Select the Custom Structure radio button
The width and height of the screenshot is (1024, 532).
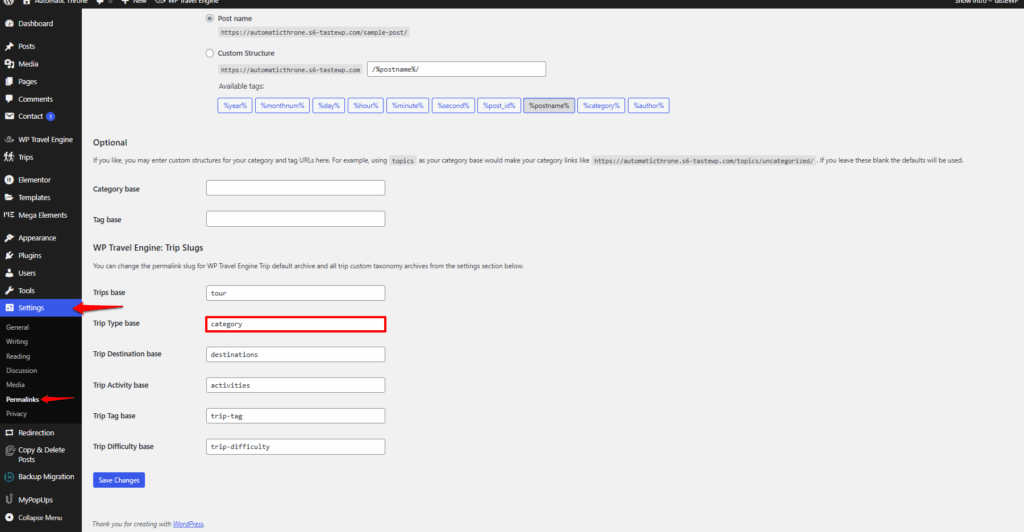pos(209,53)
